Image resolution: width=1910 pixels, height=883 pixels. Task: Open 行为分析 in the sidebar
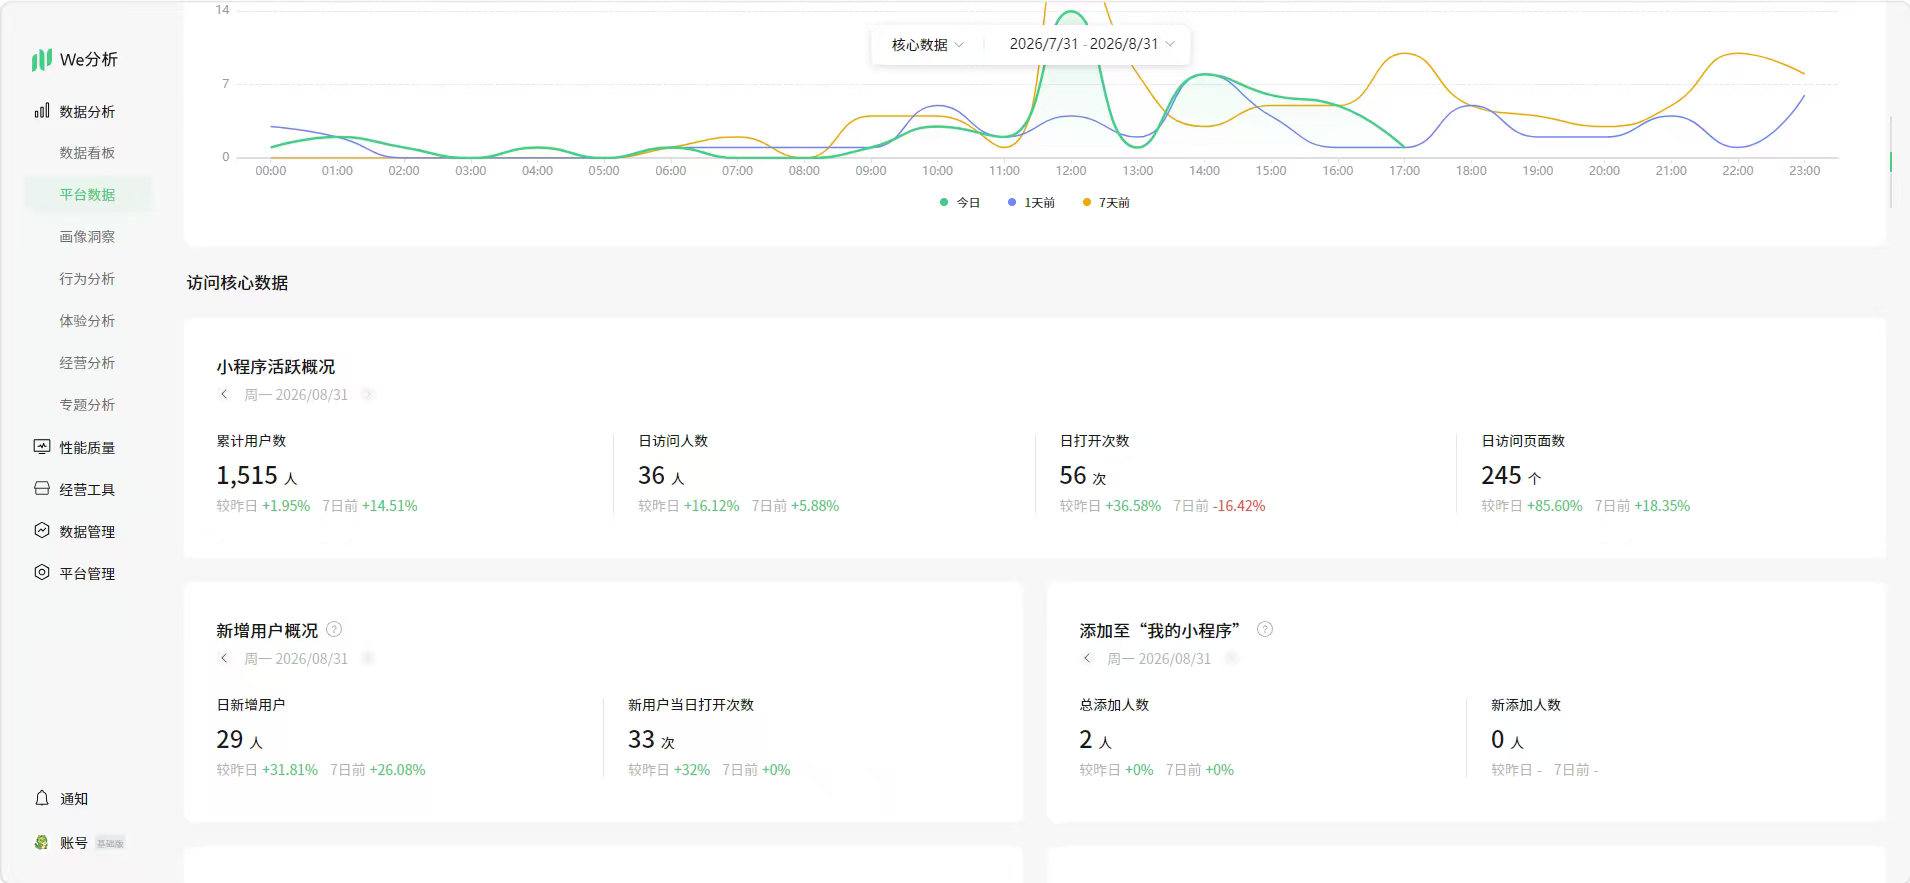point(87,279)
